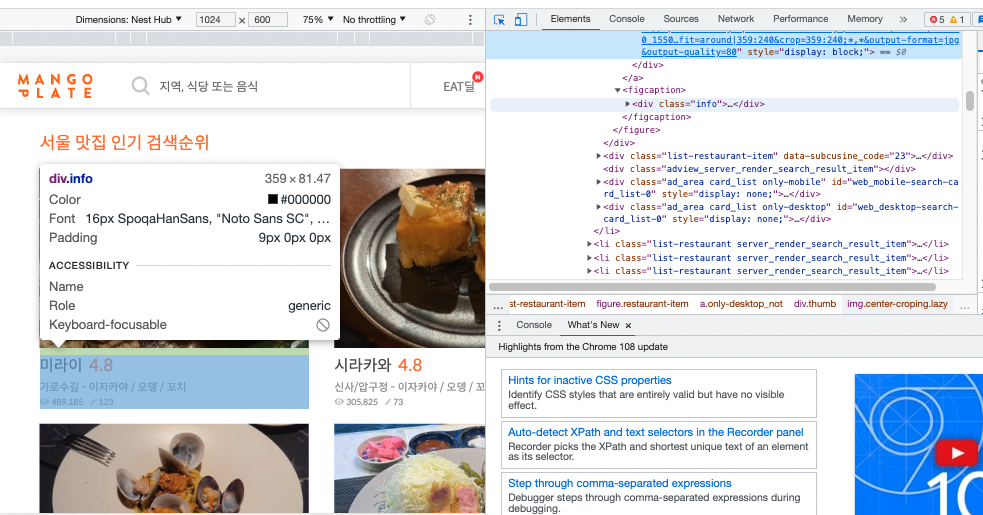Image resolution: width=983 pixels, height=515 pixels.
Task: Expand the div class info node
Action: pos(628,104)
